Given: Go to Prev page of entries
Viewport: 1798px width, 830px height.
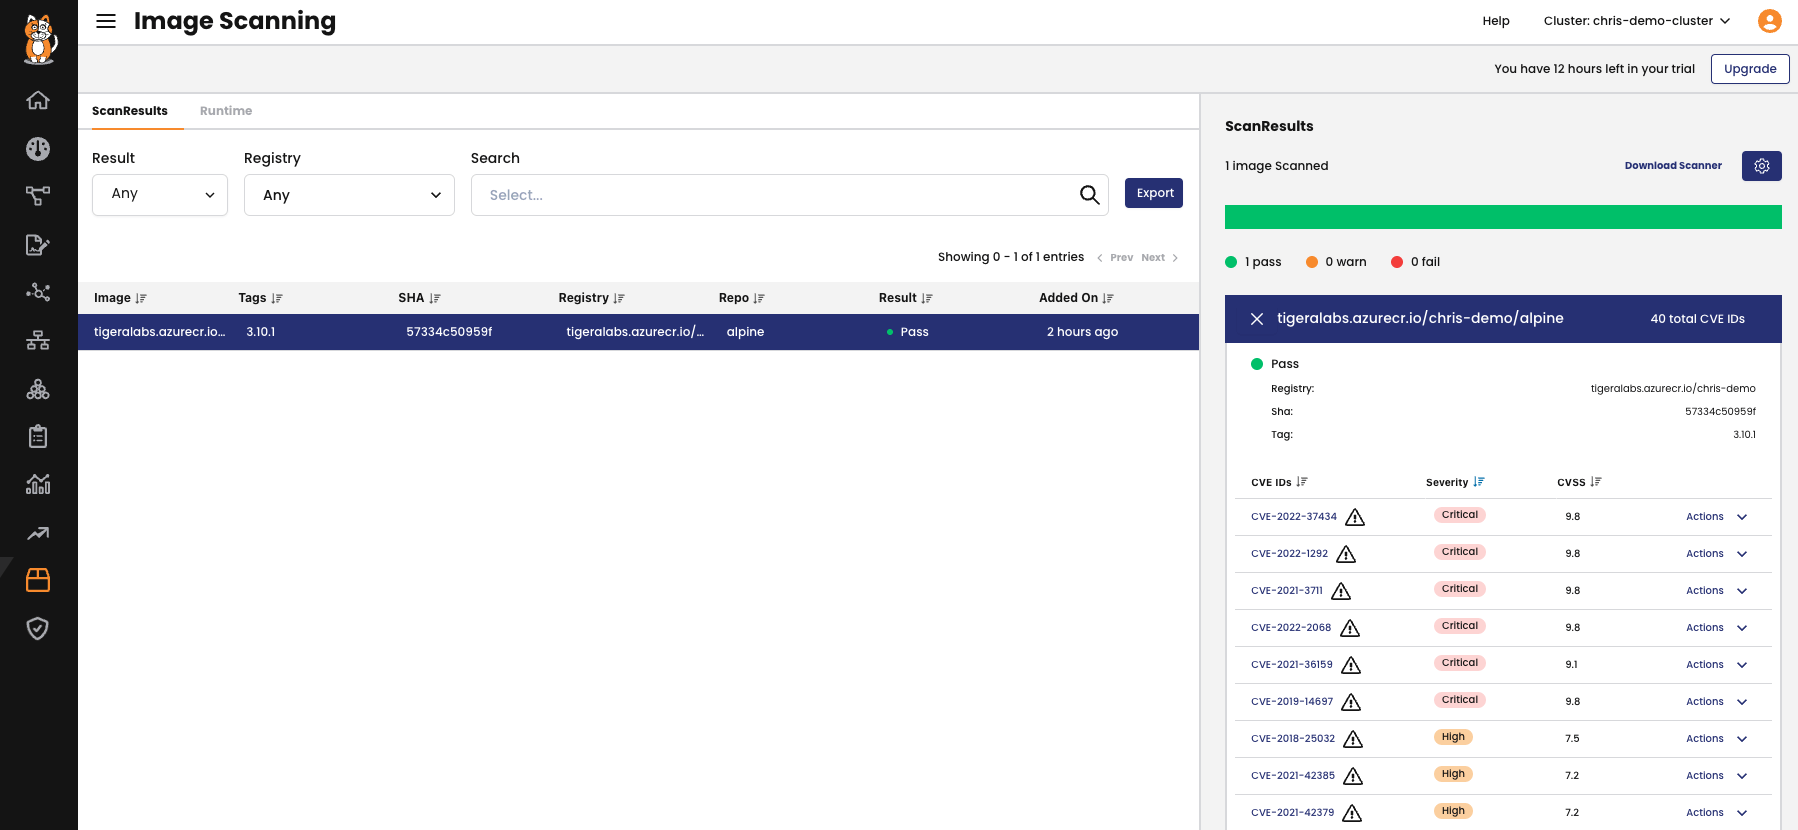Looking at the screenshot, I should pyautogui.click(x=1115, y=258).
